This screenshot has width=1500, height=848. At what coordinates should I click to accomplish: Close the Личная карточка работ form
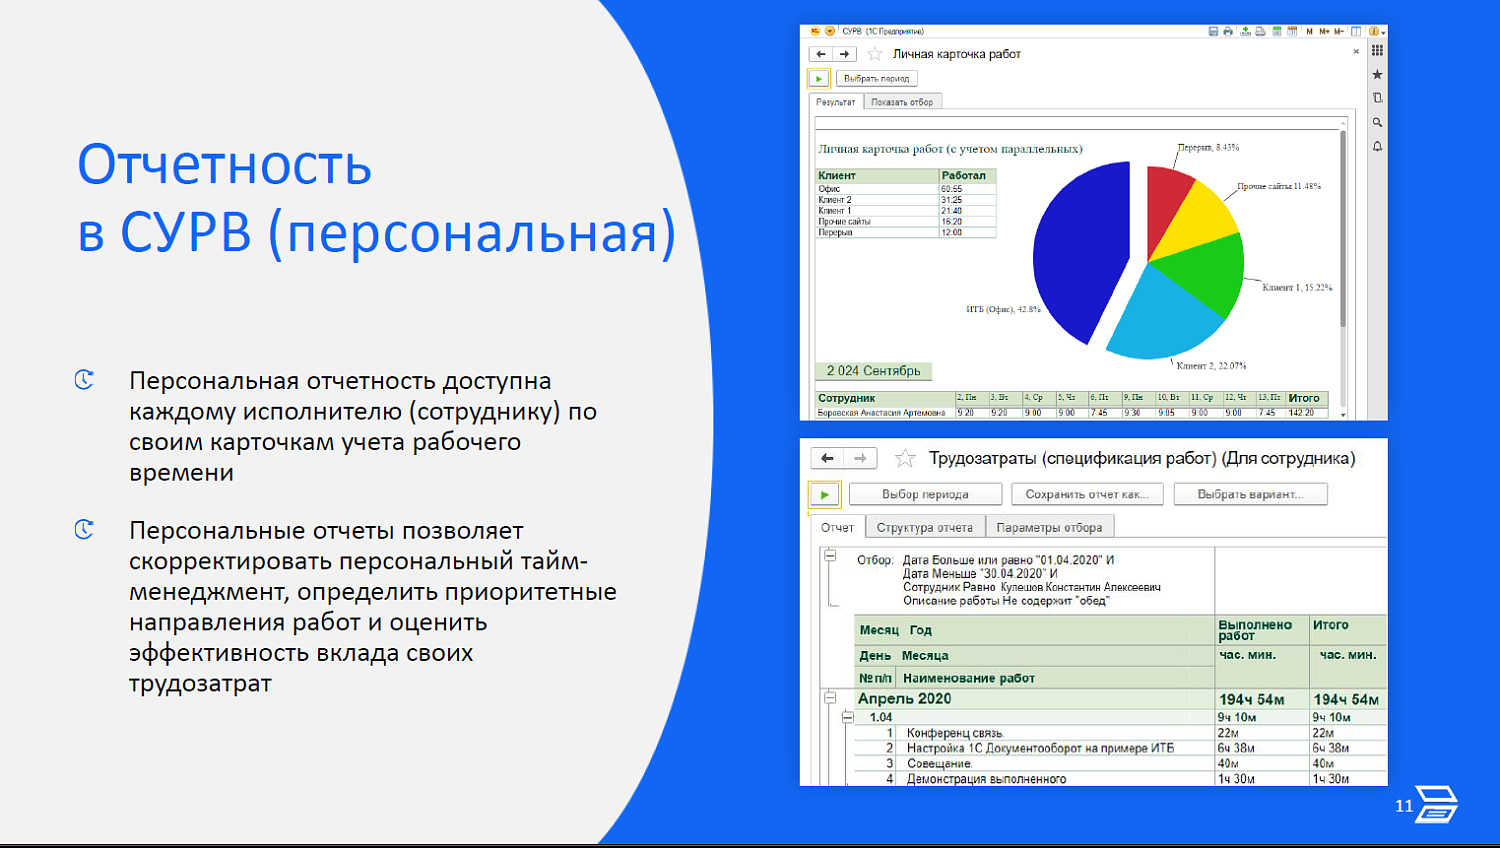(1356, 52)
